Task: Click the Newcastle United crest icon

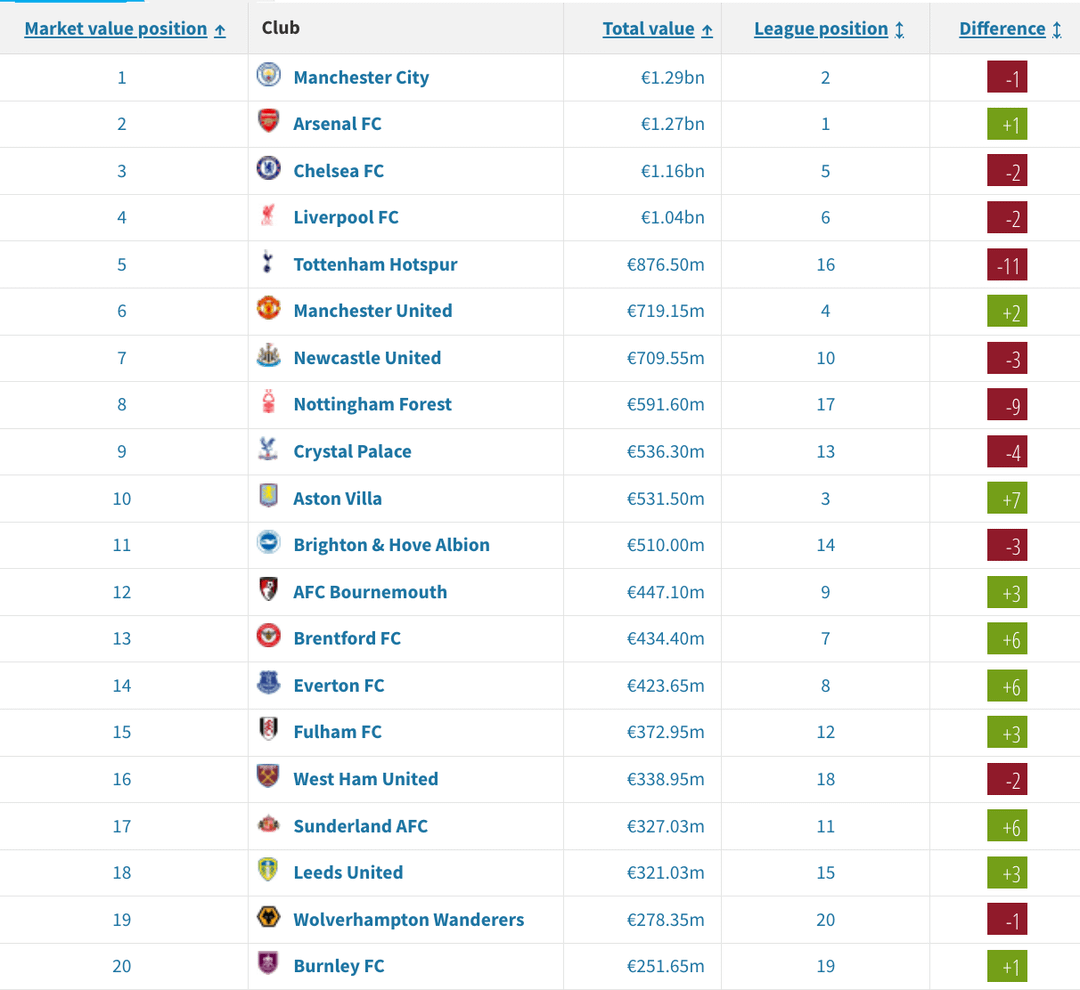Action: [268, 357]
